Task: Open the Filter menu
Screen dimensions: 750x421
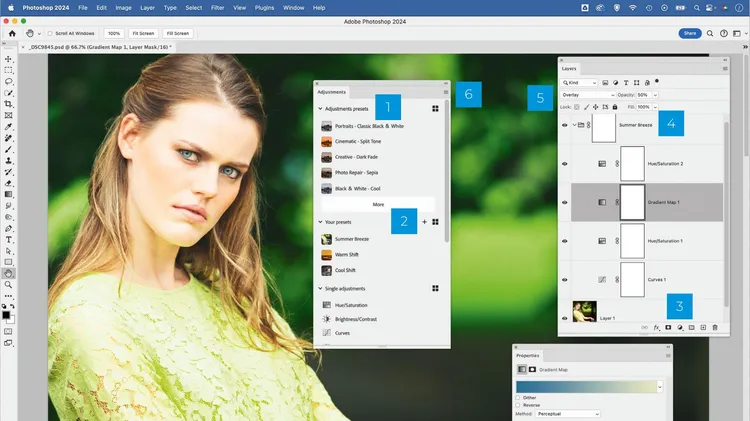Action: point(218,7)
